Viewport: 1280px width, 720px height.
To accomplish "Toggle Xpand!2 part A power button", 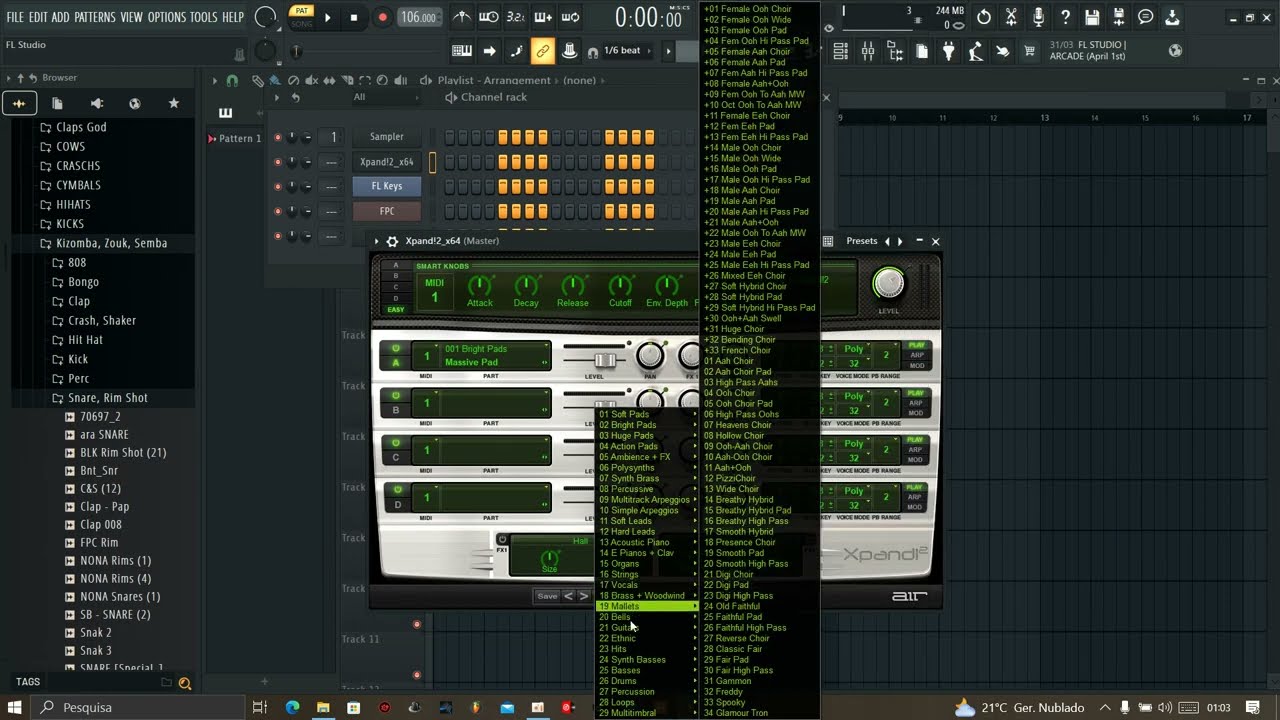I will click(x=396, y=349).
